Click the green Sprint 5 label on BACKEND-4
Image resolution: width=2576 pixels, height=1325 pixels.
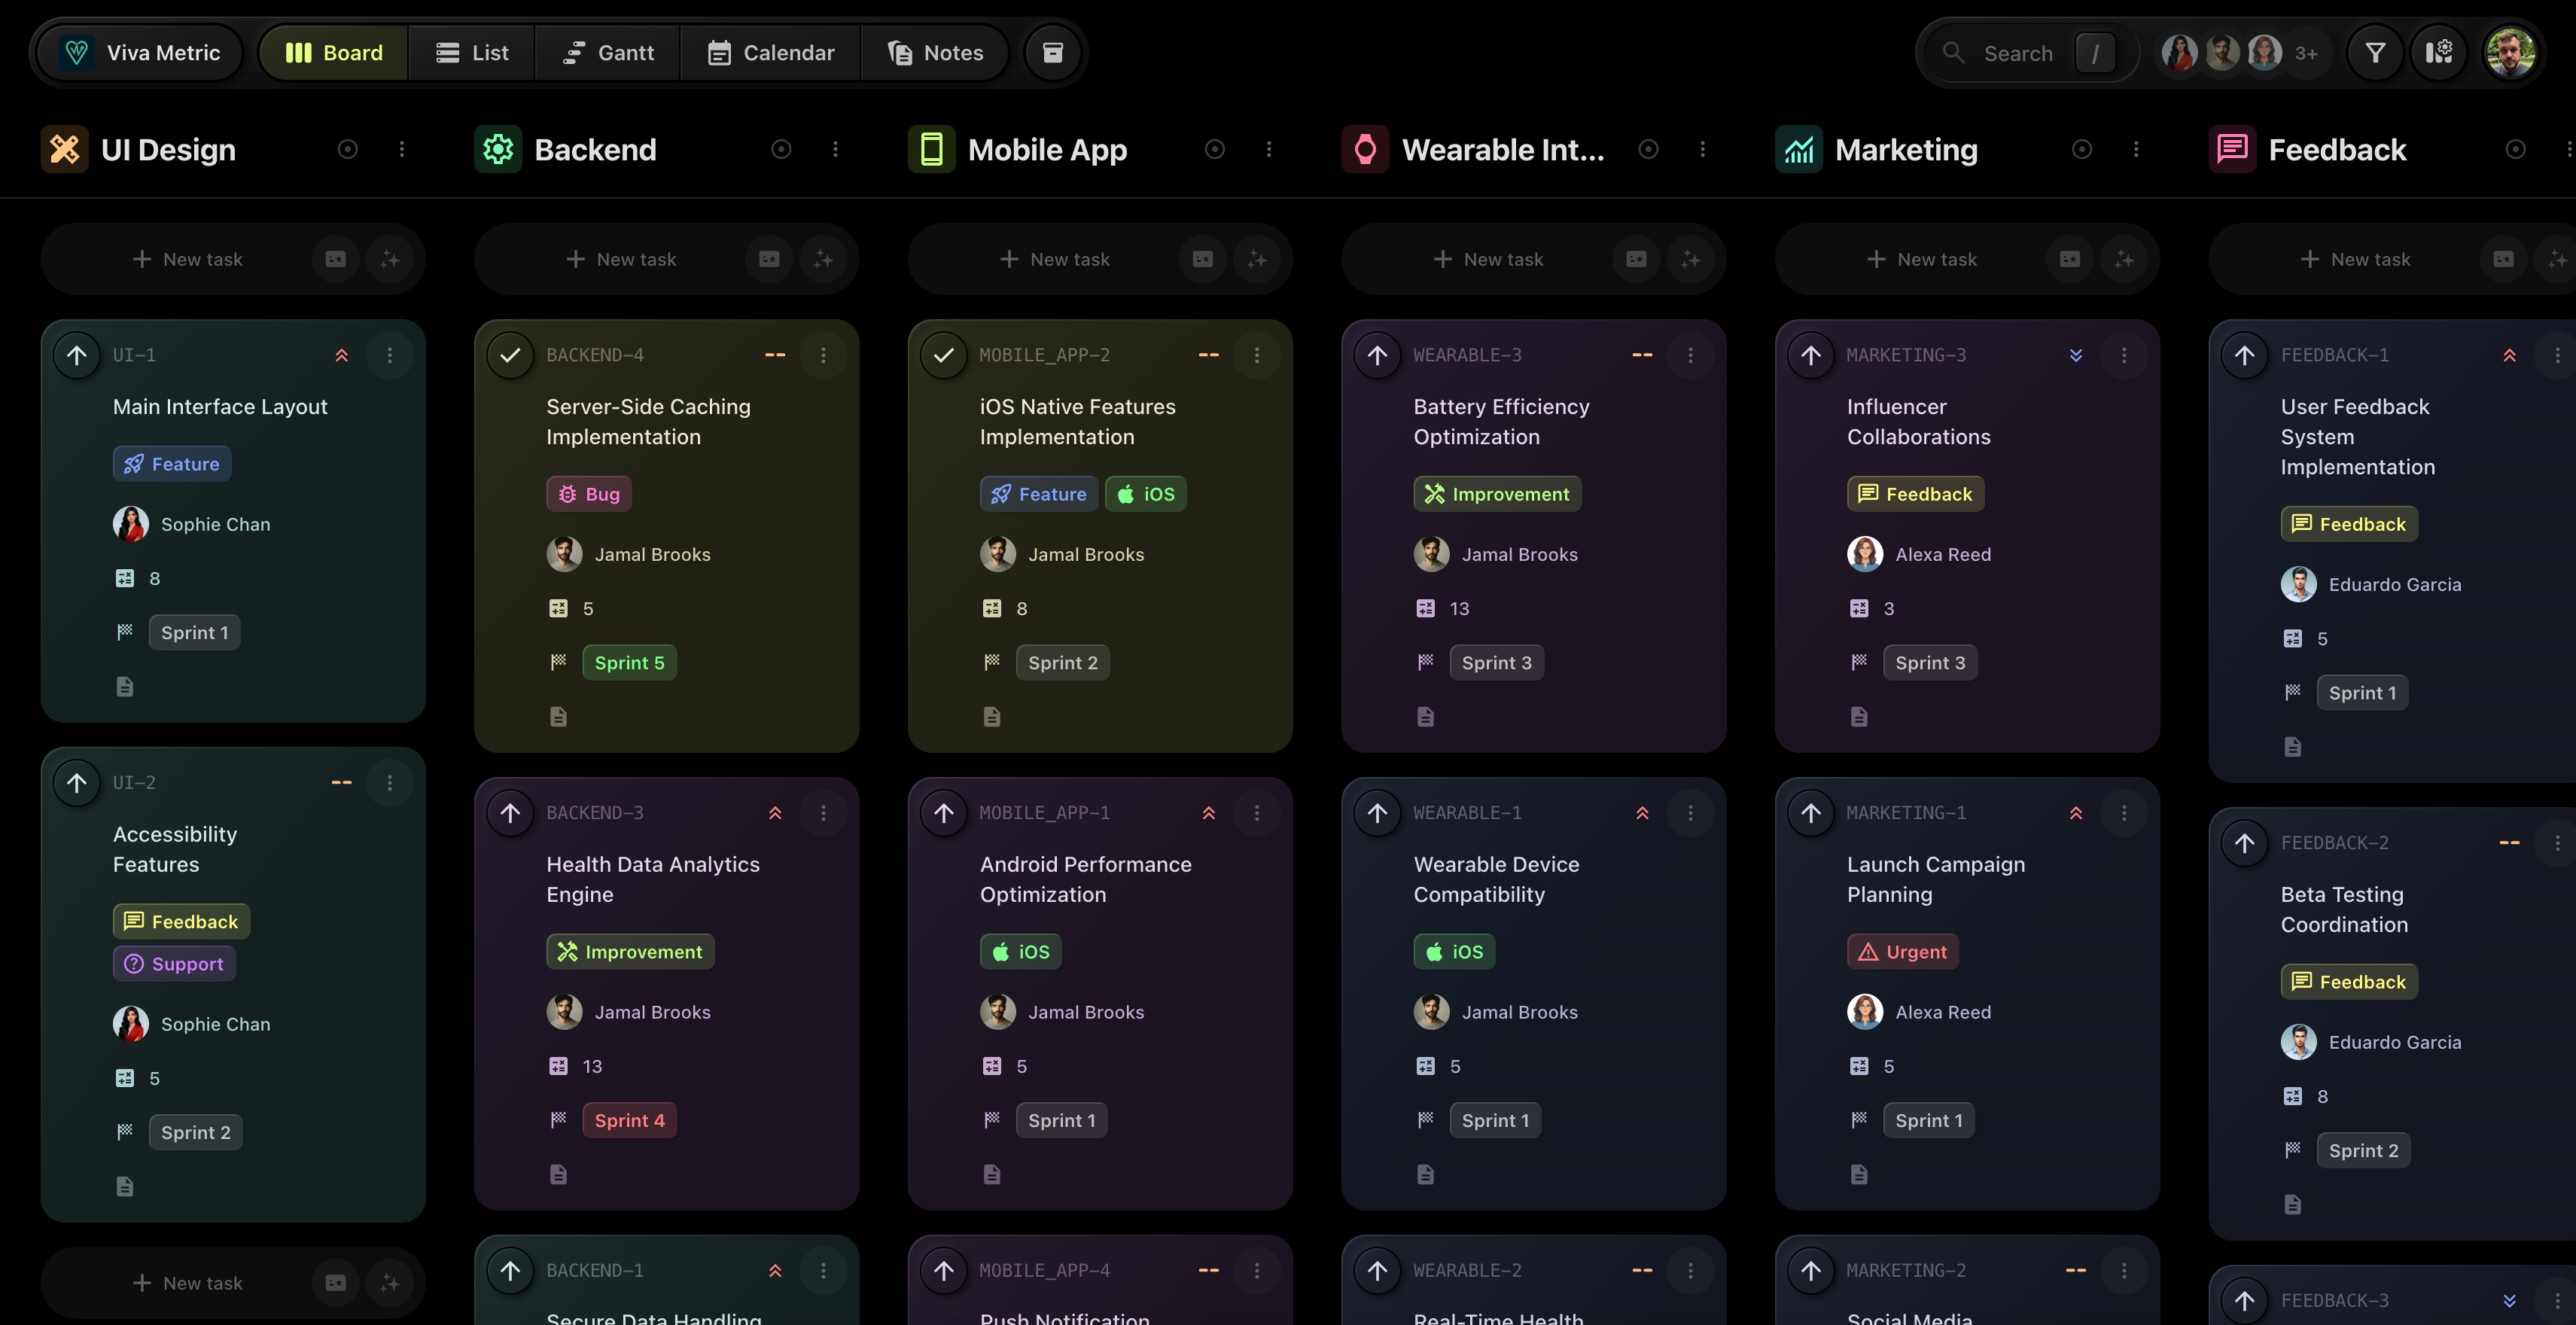pyautogui.click(x=629, y=663)
